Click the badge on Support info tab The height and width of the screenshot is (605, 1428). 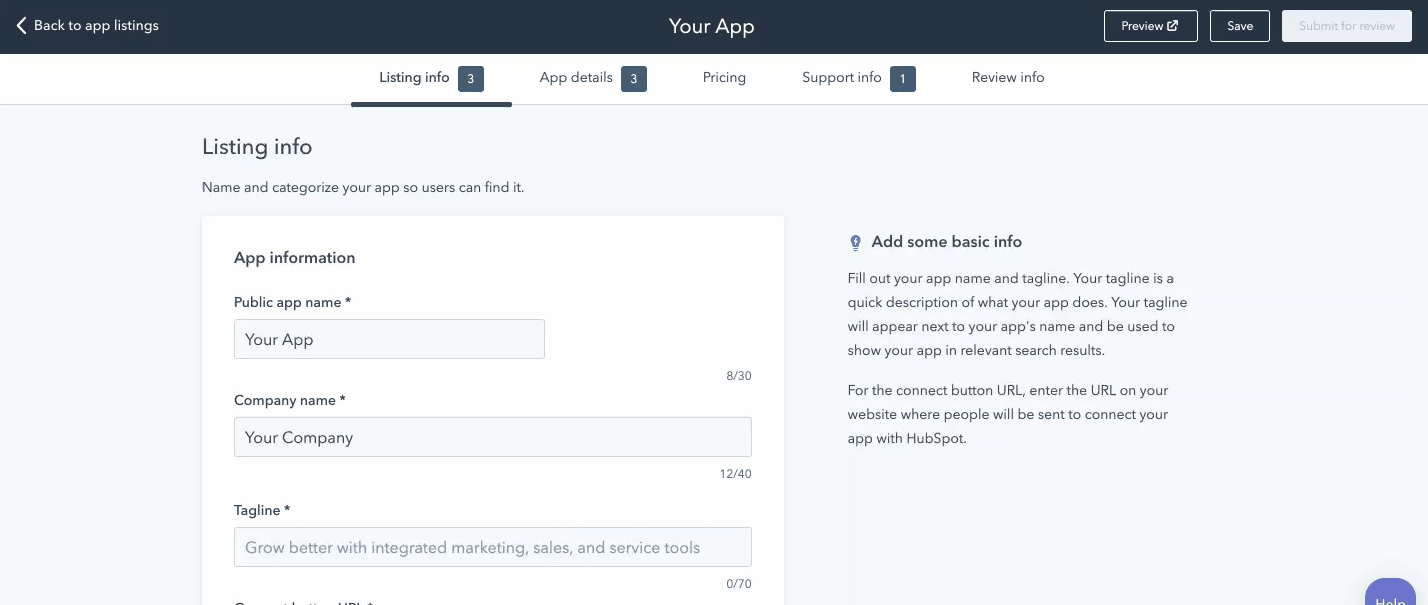coord(902,79)
